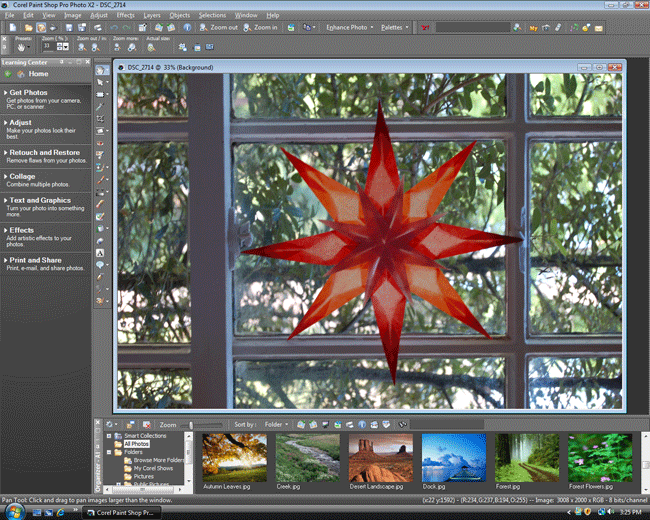Click the Zoom out button
This screenshot has width=650, height=520.
tap(218, 27)
